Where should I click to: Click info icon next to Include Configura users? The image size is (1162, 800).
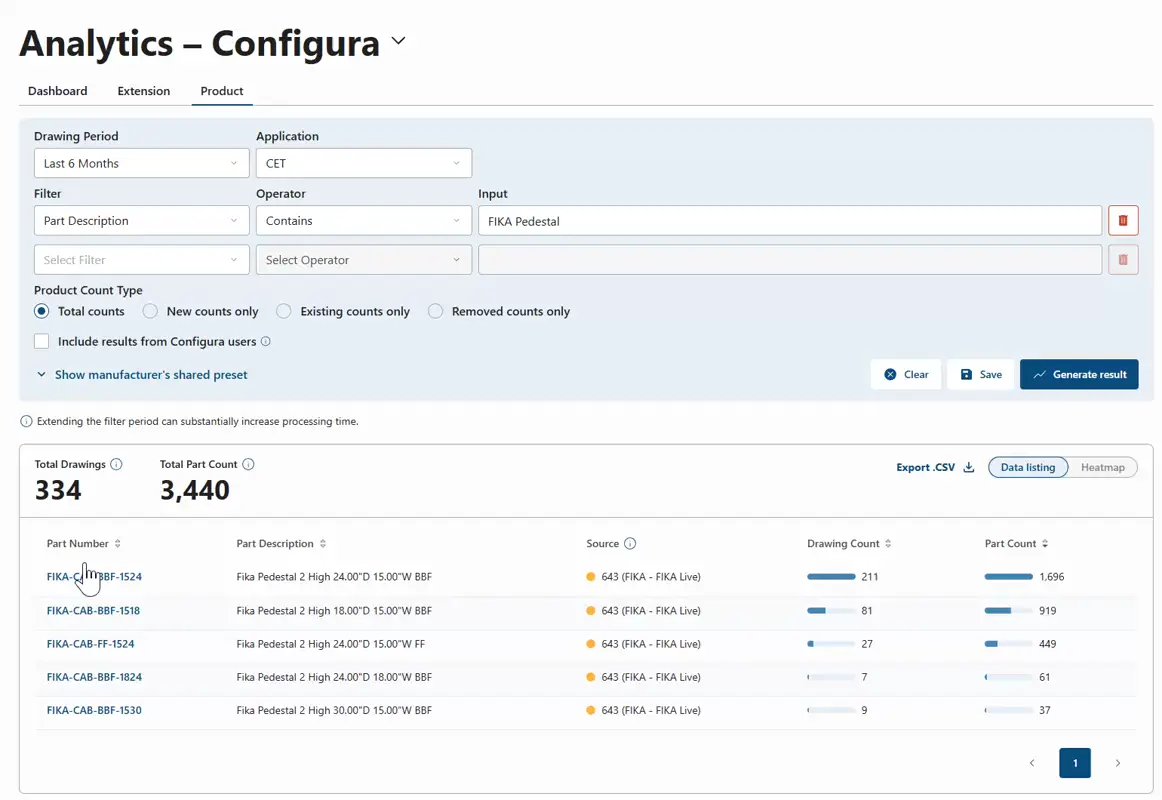265,341
